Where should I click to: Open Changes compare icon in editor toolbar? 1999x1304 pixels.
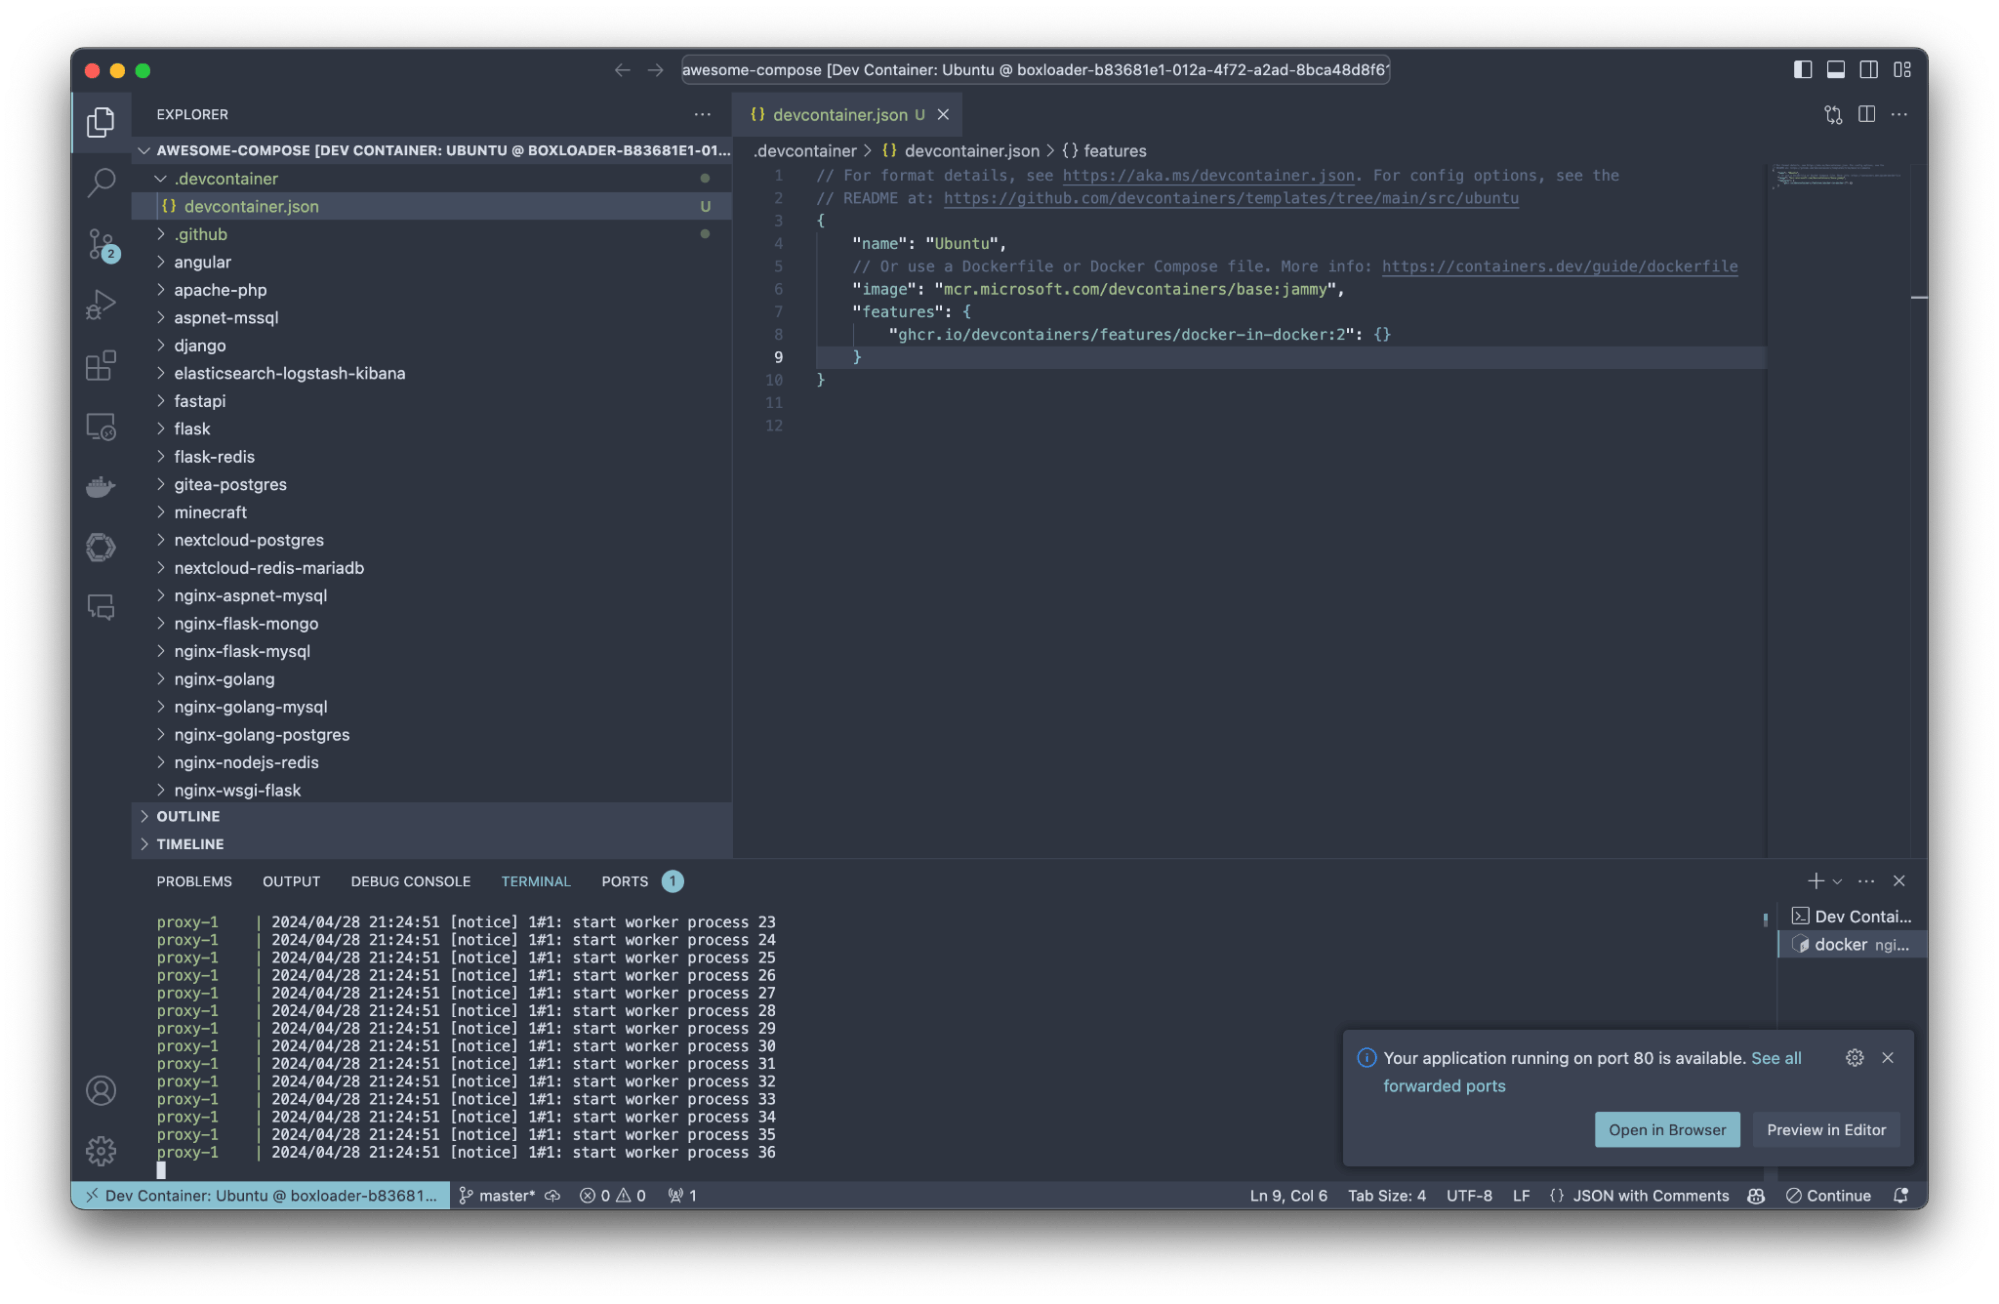pyautogui.click(x=1832, y=115)
